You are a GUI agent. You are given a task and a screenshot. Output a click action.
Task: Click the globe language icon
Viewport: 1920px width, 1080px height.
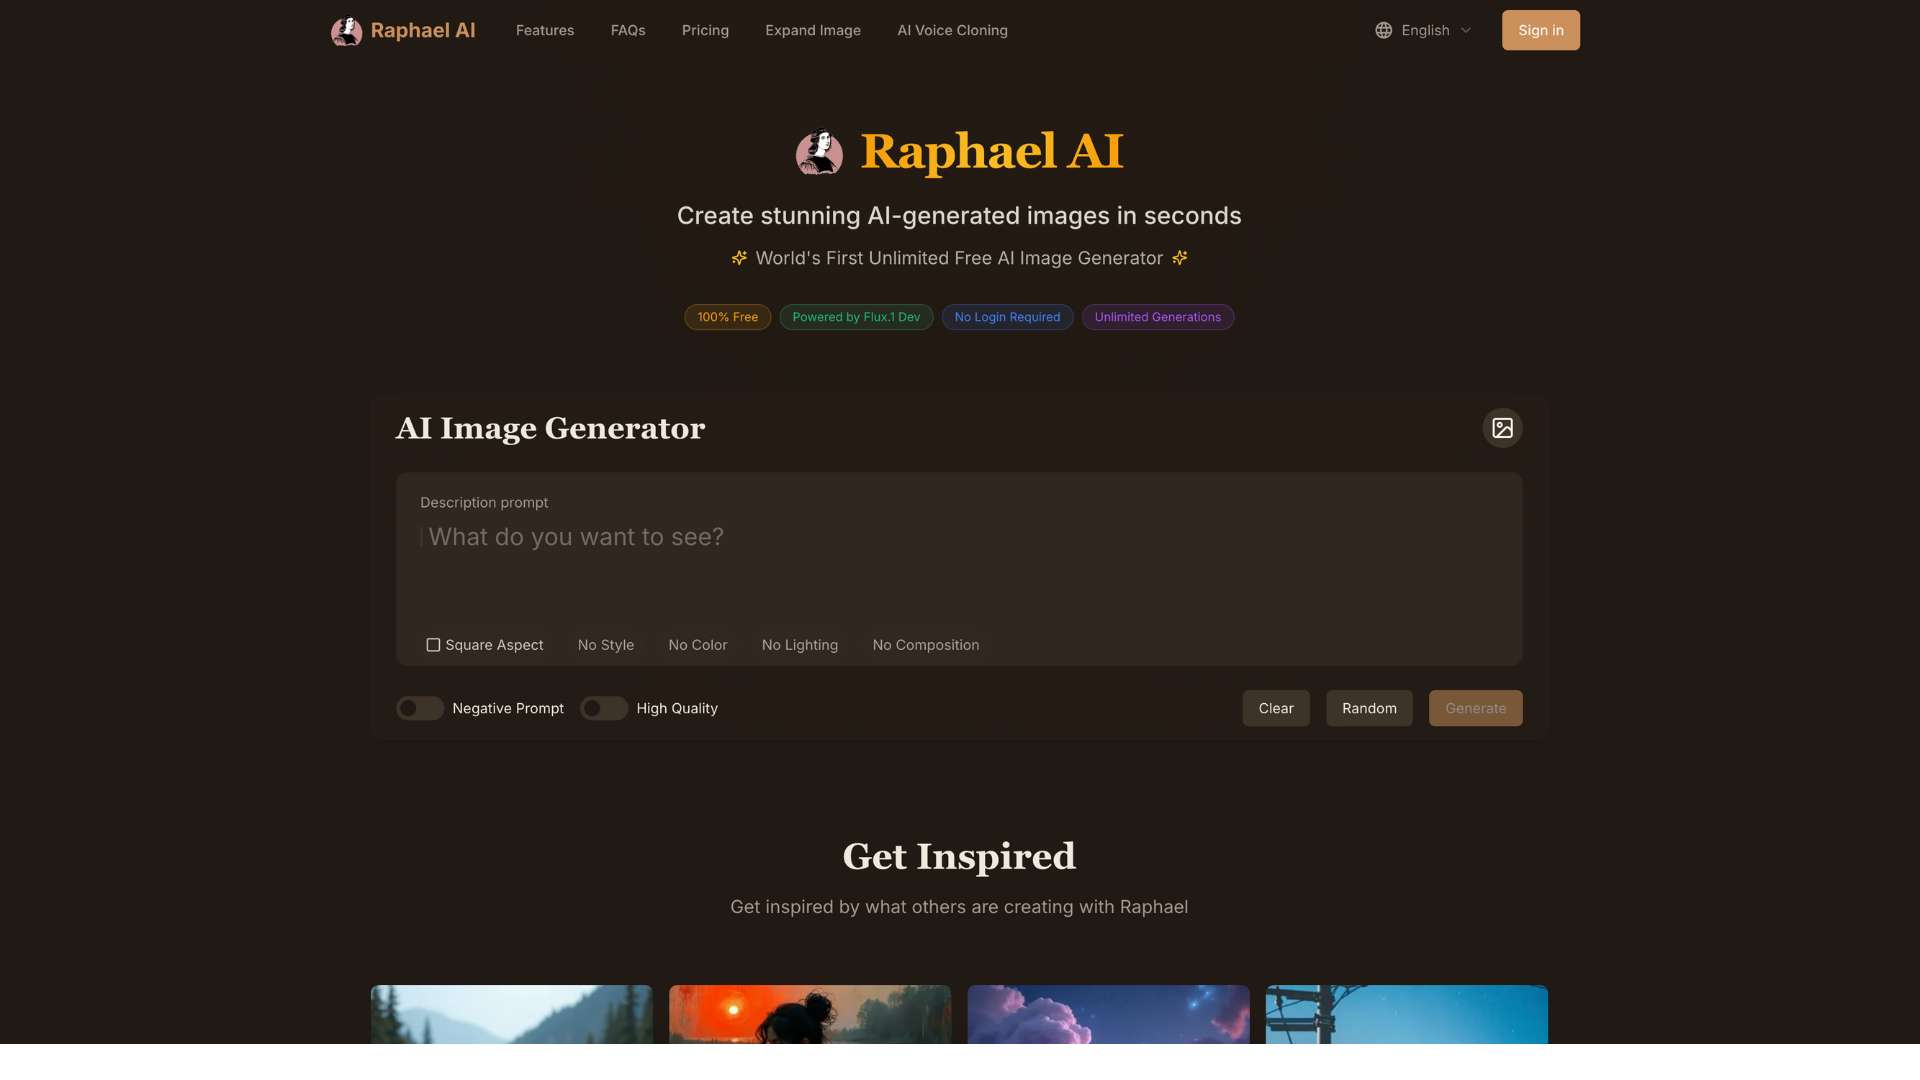[x=1383, y=30]
